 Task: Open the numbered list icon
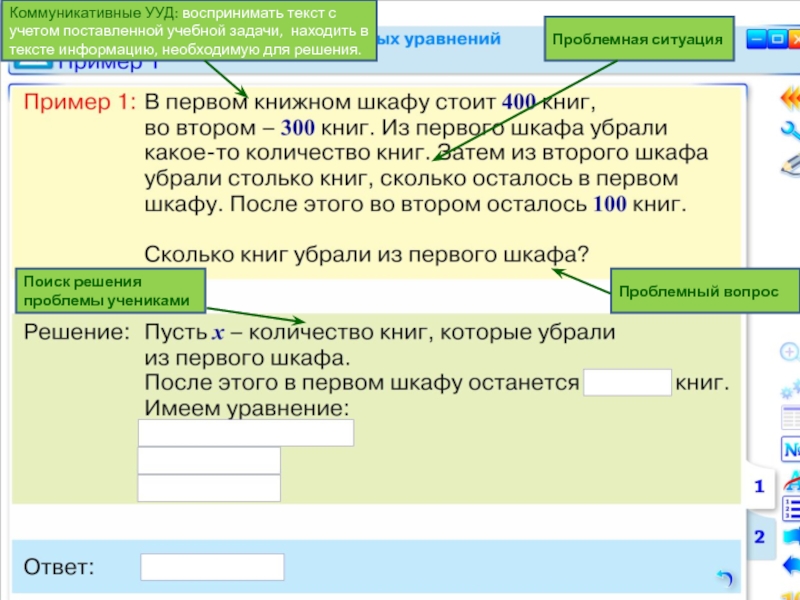tap(791, 510)
